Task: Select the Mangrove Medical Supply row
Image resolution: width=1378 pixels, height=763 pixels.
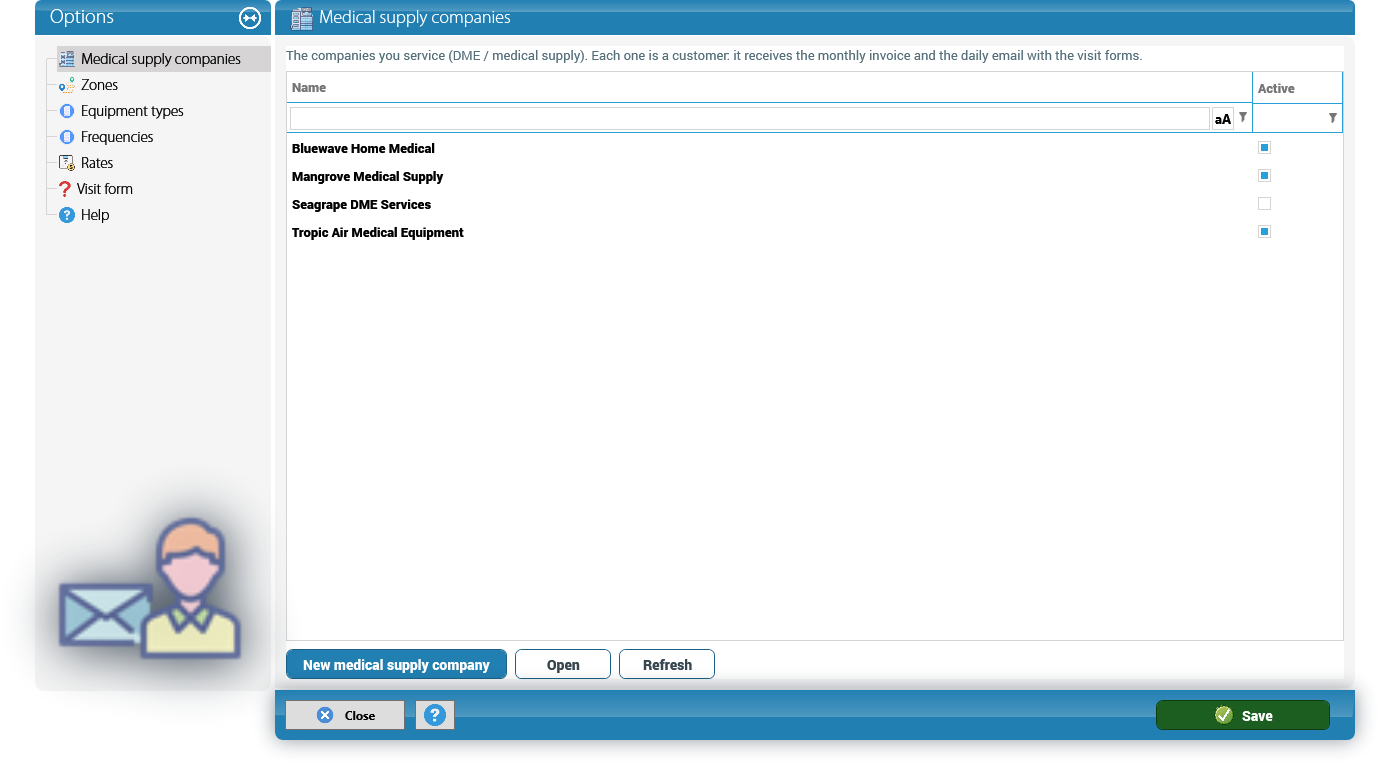Action: (814, 176)
